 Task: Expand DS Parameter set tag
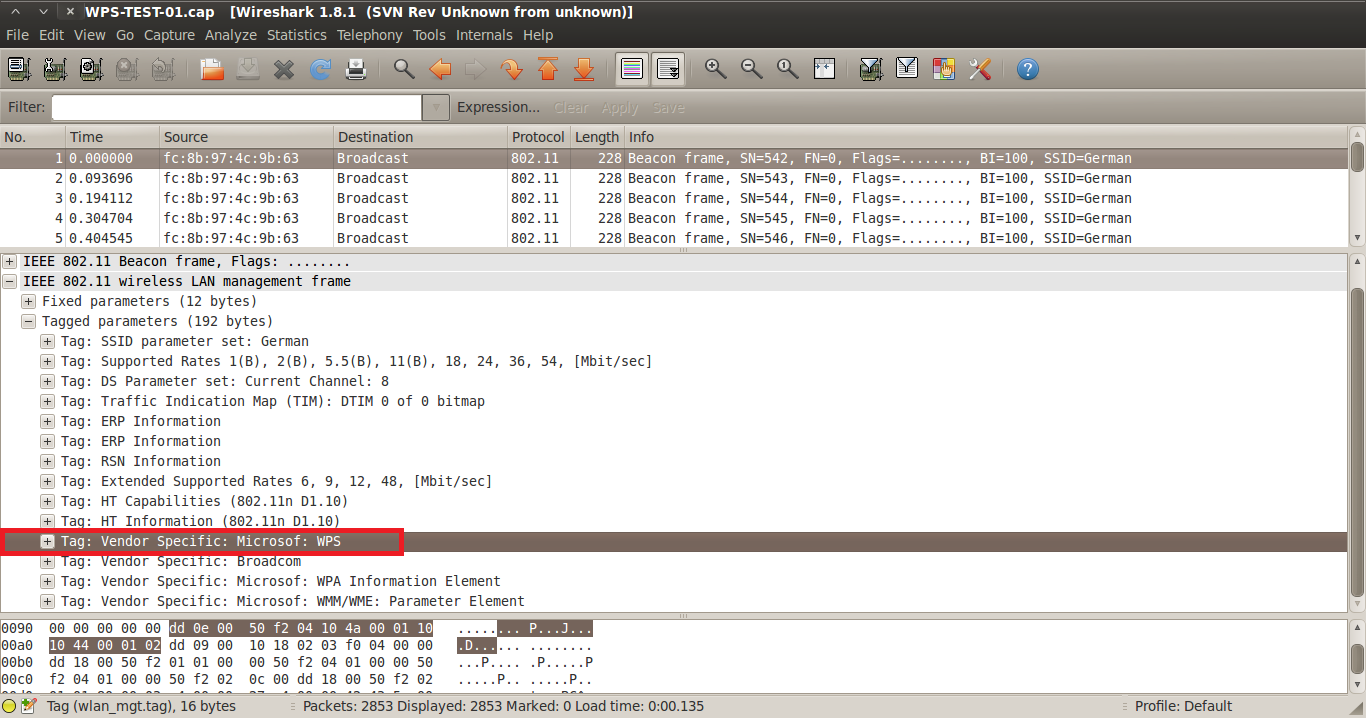tap(47, 381)
